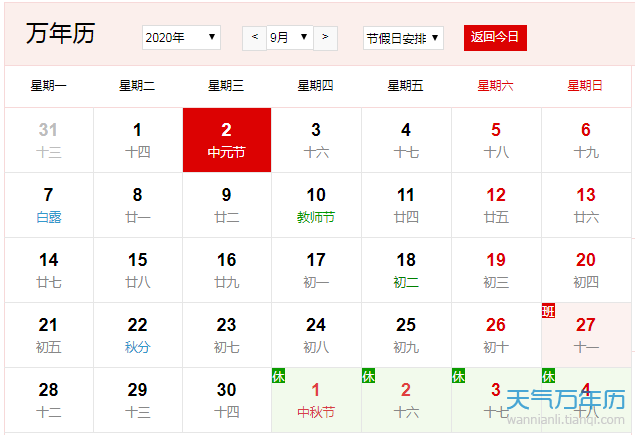Select September 4 十七
The height and width of the screenshot is (435, 635).
406,140
